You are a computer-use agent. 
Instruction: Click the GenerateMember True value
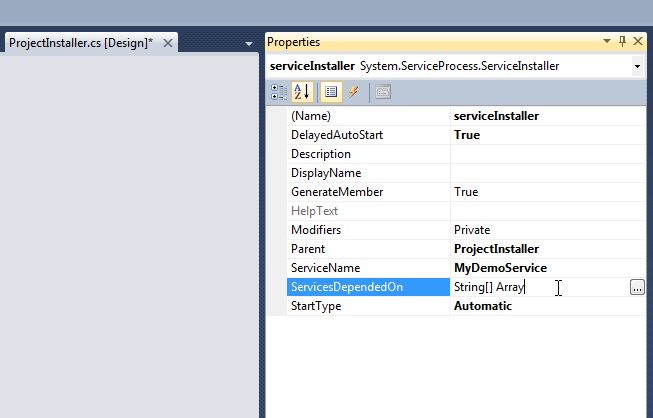[548, 192]
